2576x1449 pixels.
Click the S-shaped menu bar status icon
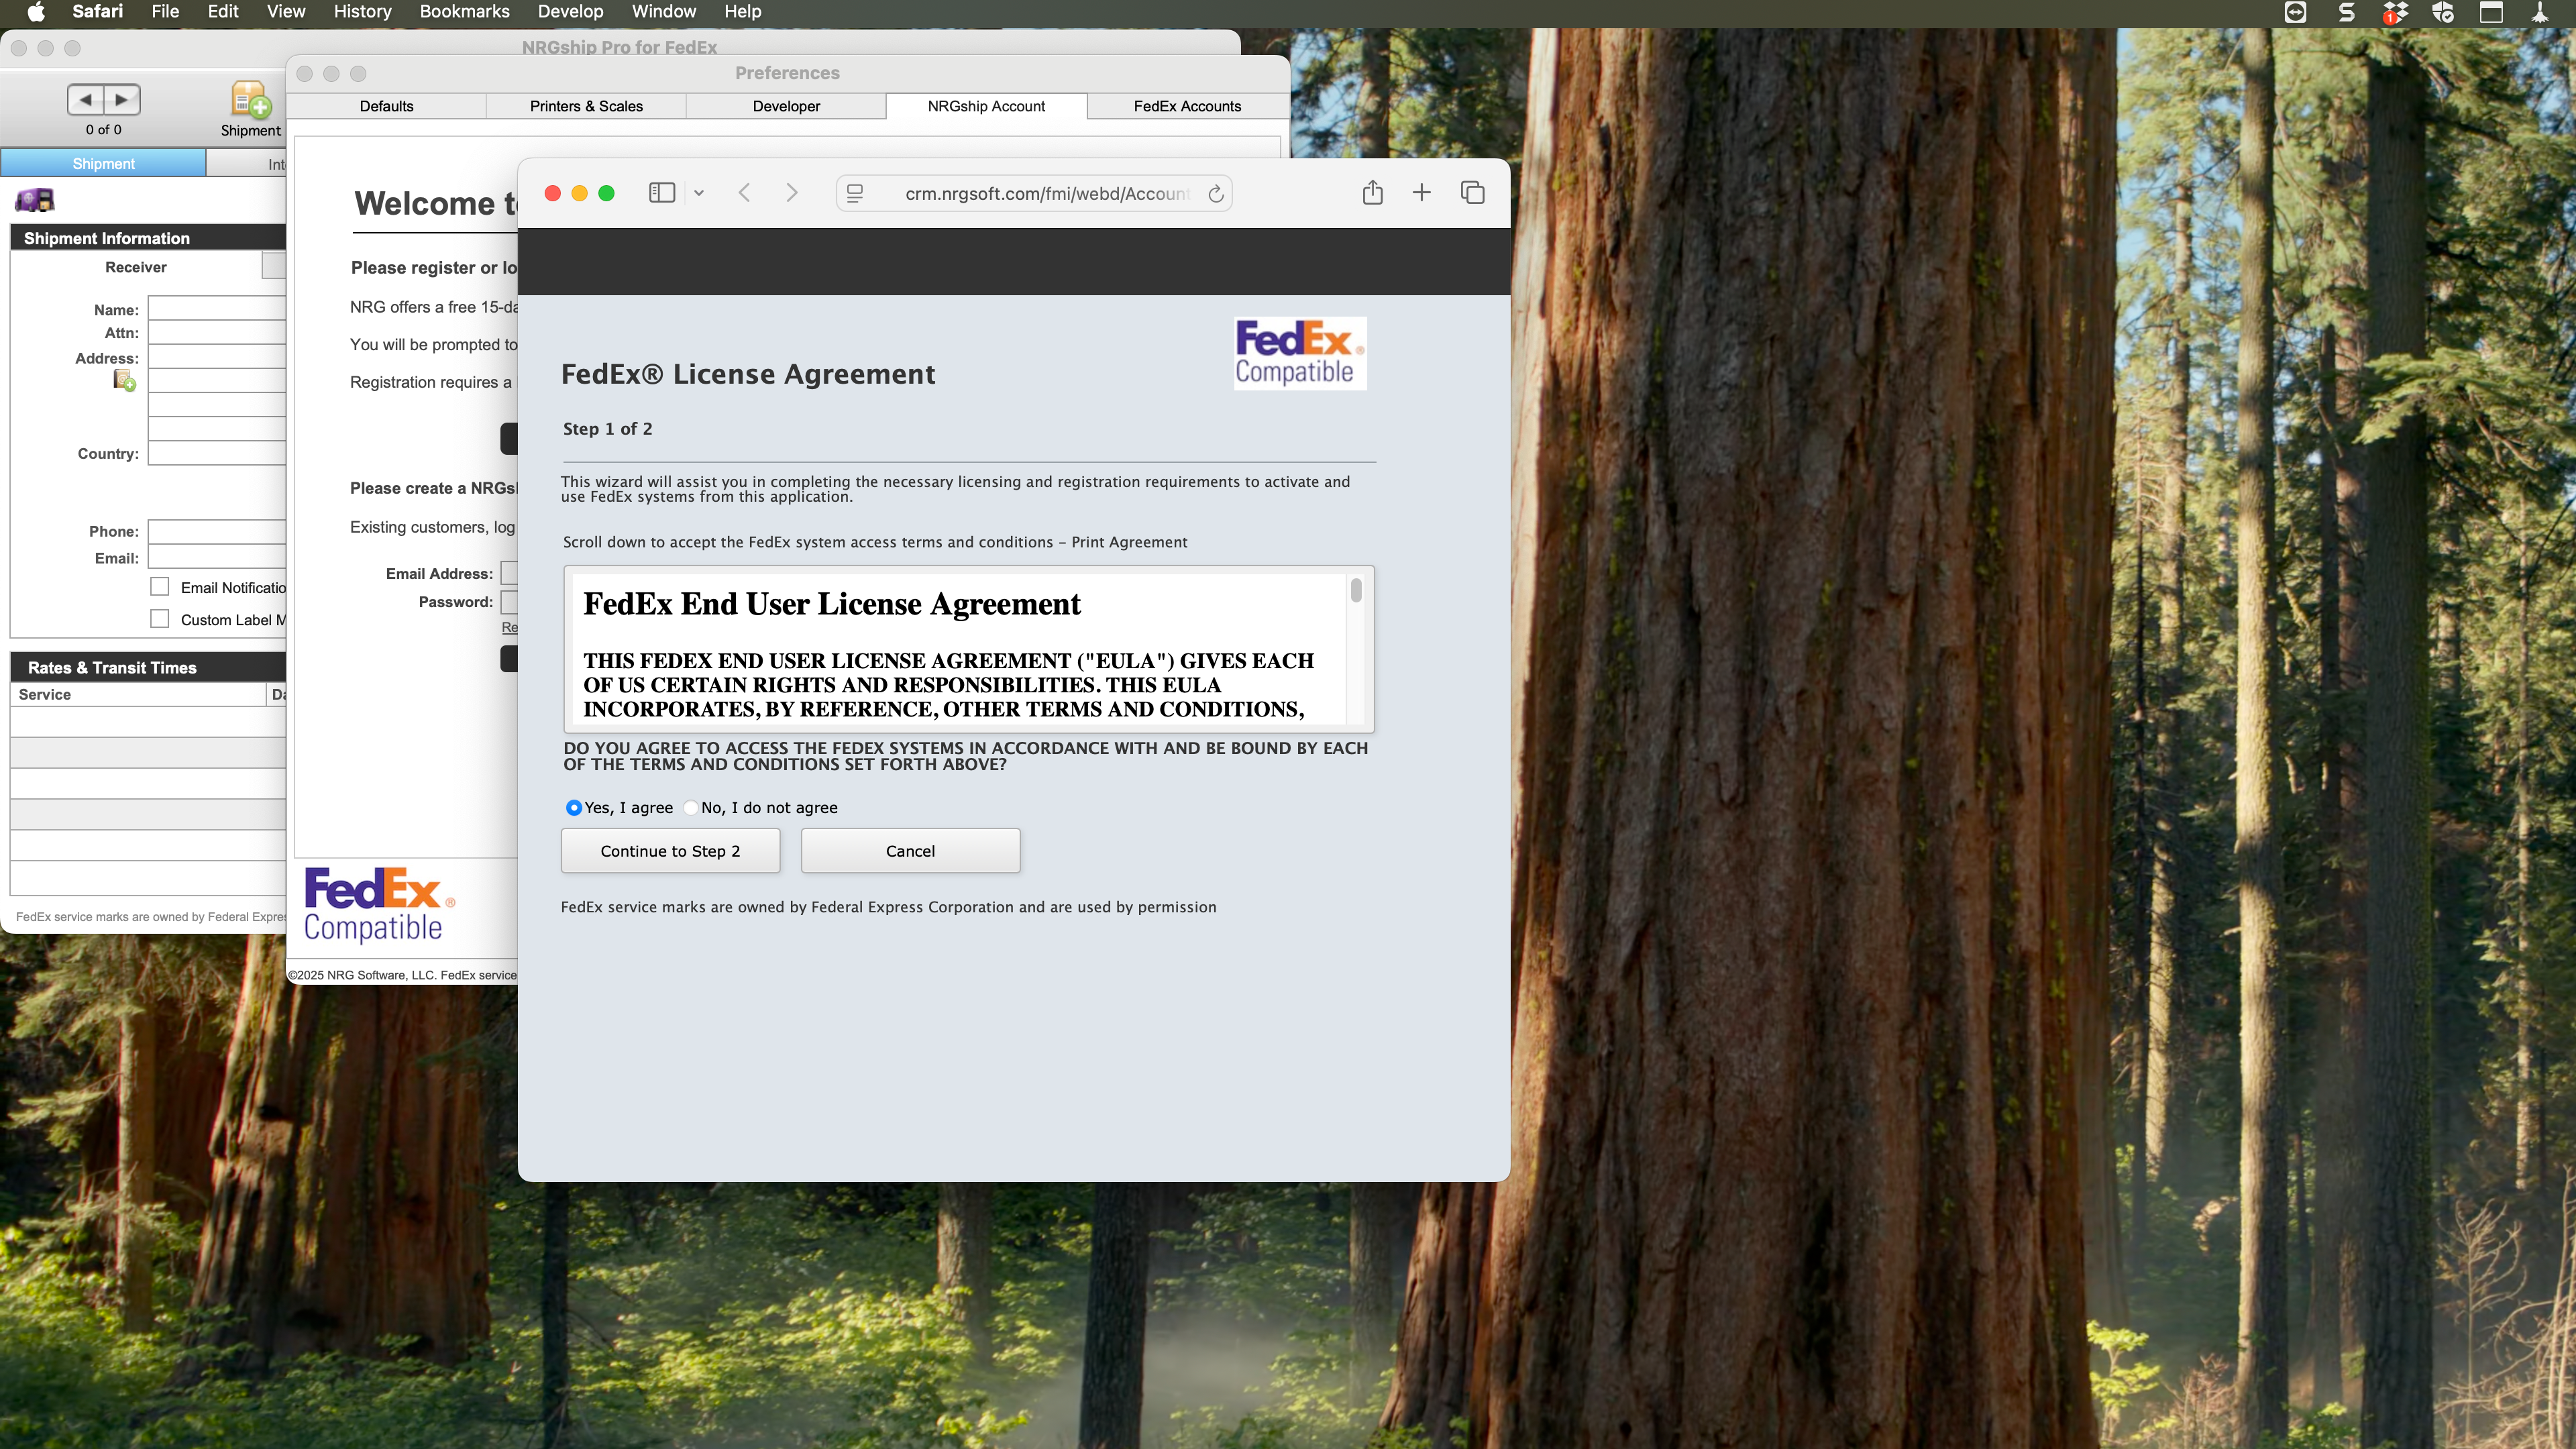(x=2346, y=12)
